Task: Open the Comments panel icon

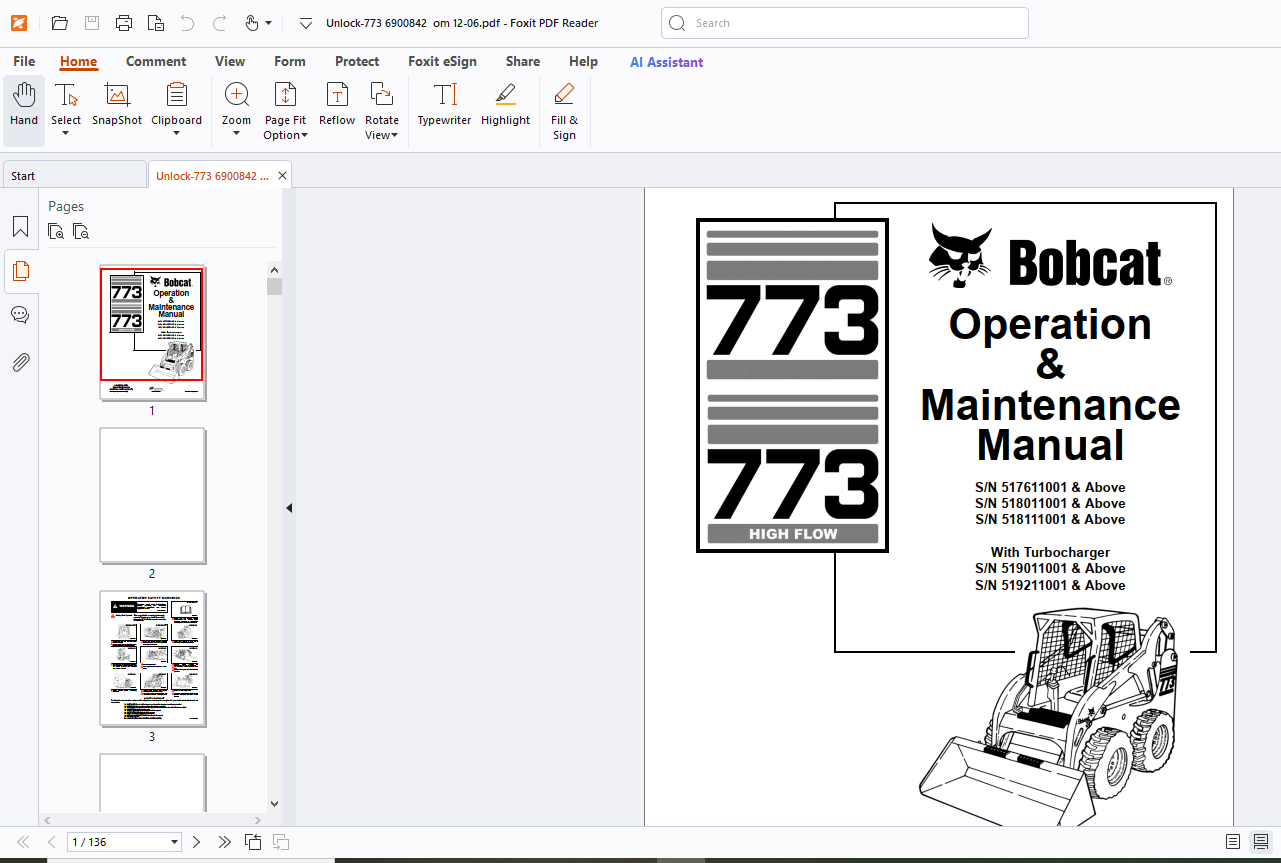Action: tap(20, 315)
